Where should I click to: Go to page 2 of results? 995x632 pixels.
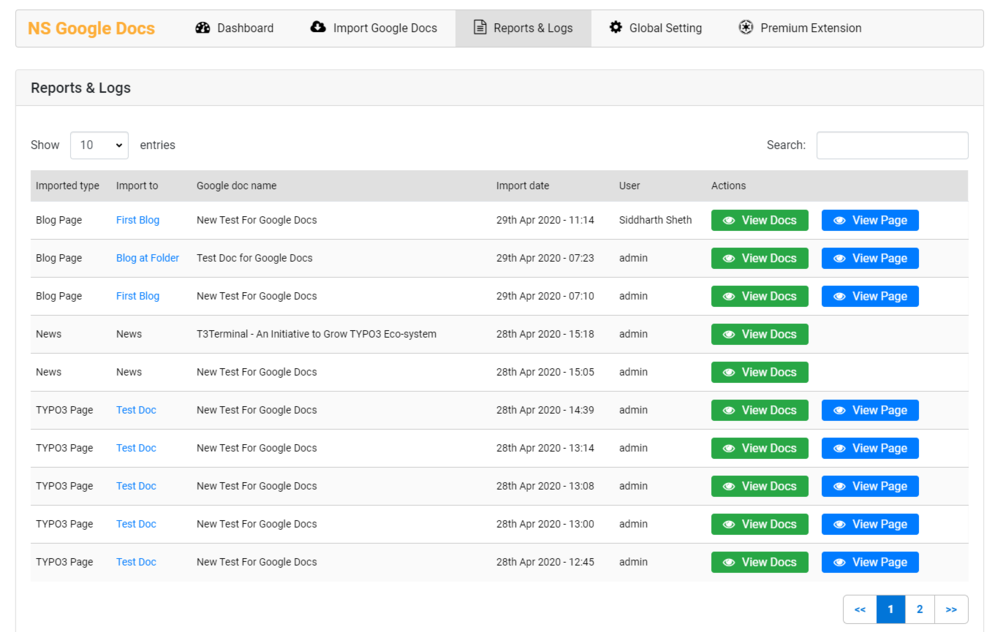919,609
